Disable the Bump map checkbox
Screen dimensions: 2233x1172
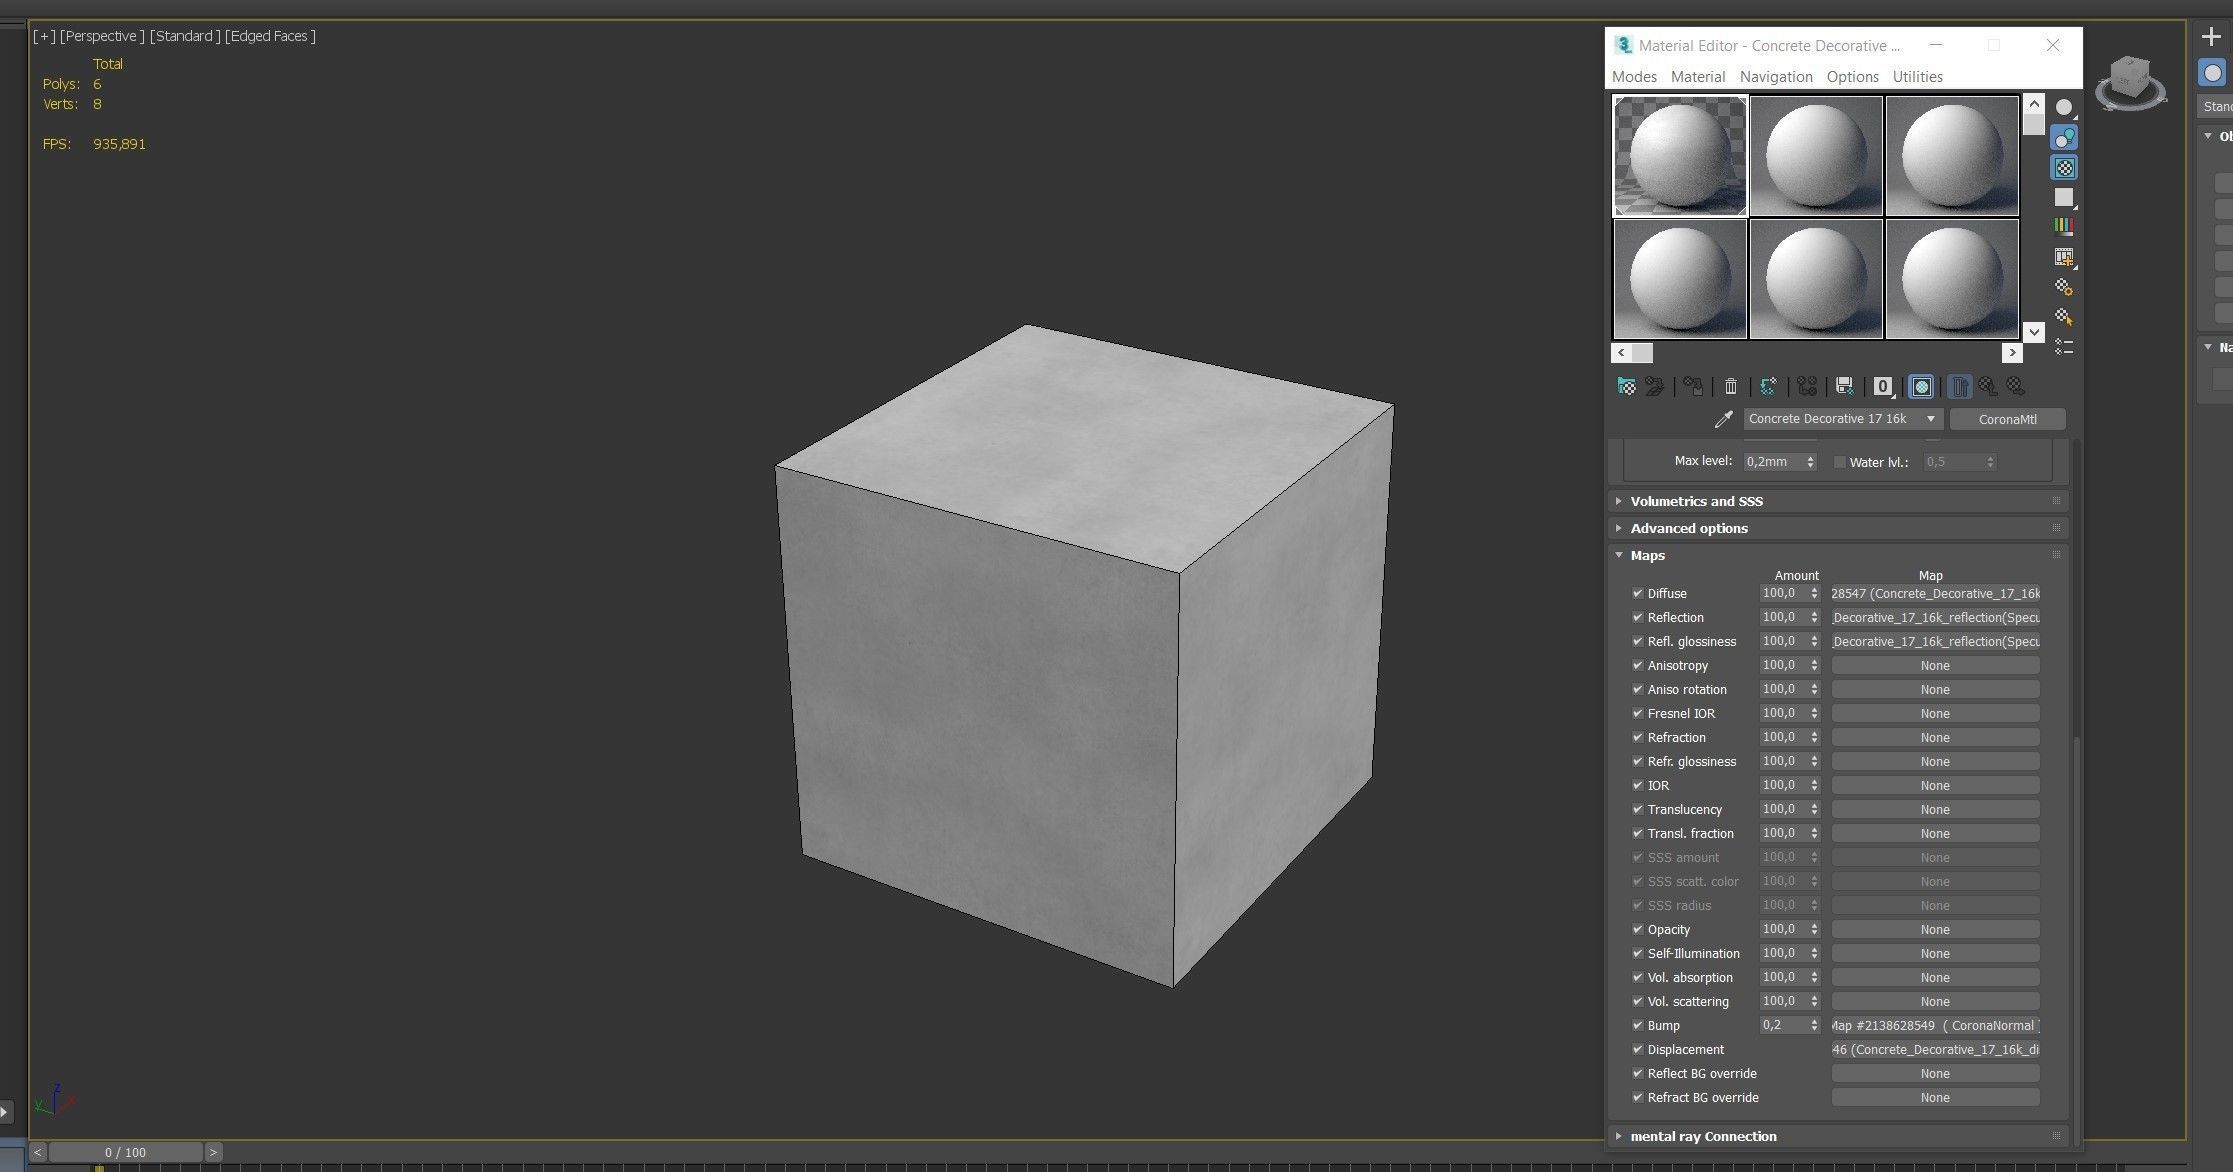[x=1638, y=1025]
